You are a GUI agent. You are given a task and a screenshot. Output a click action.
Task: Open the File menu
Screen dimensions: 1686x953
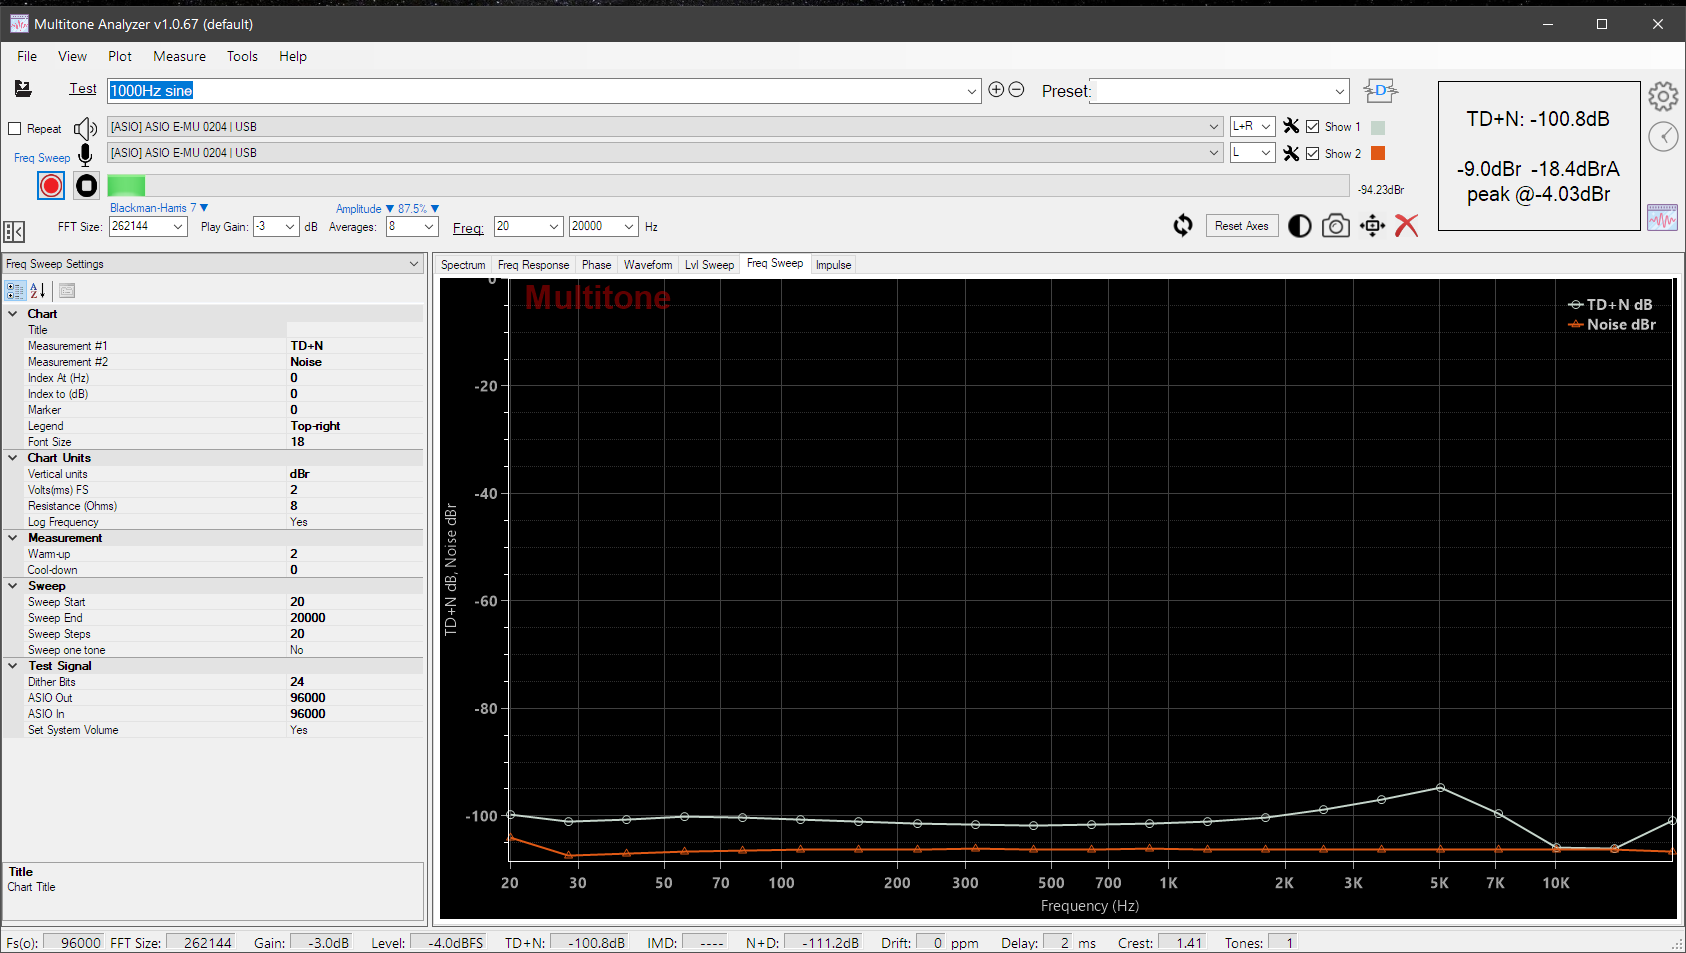pyautogui.click(x=27, y=56)
